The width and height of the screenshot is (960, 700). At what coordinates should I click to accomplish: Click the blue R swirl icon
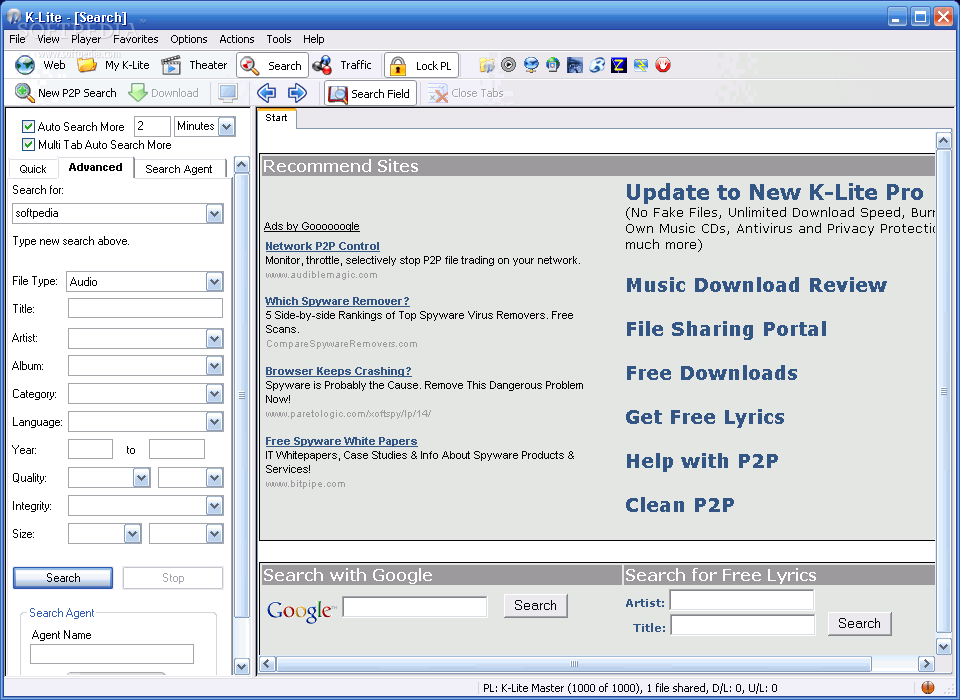(597, 65)
